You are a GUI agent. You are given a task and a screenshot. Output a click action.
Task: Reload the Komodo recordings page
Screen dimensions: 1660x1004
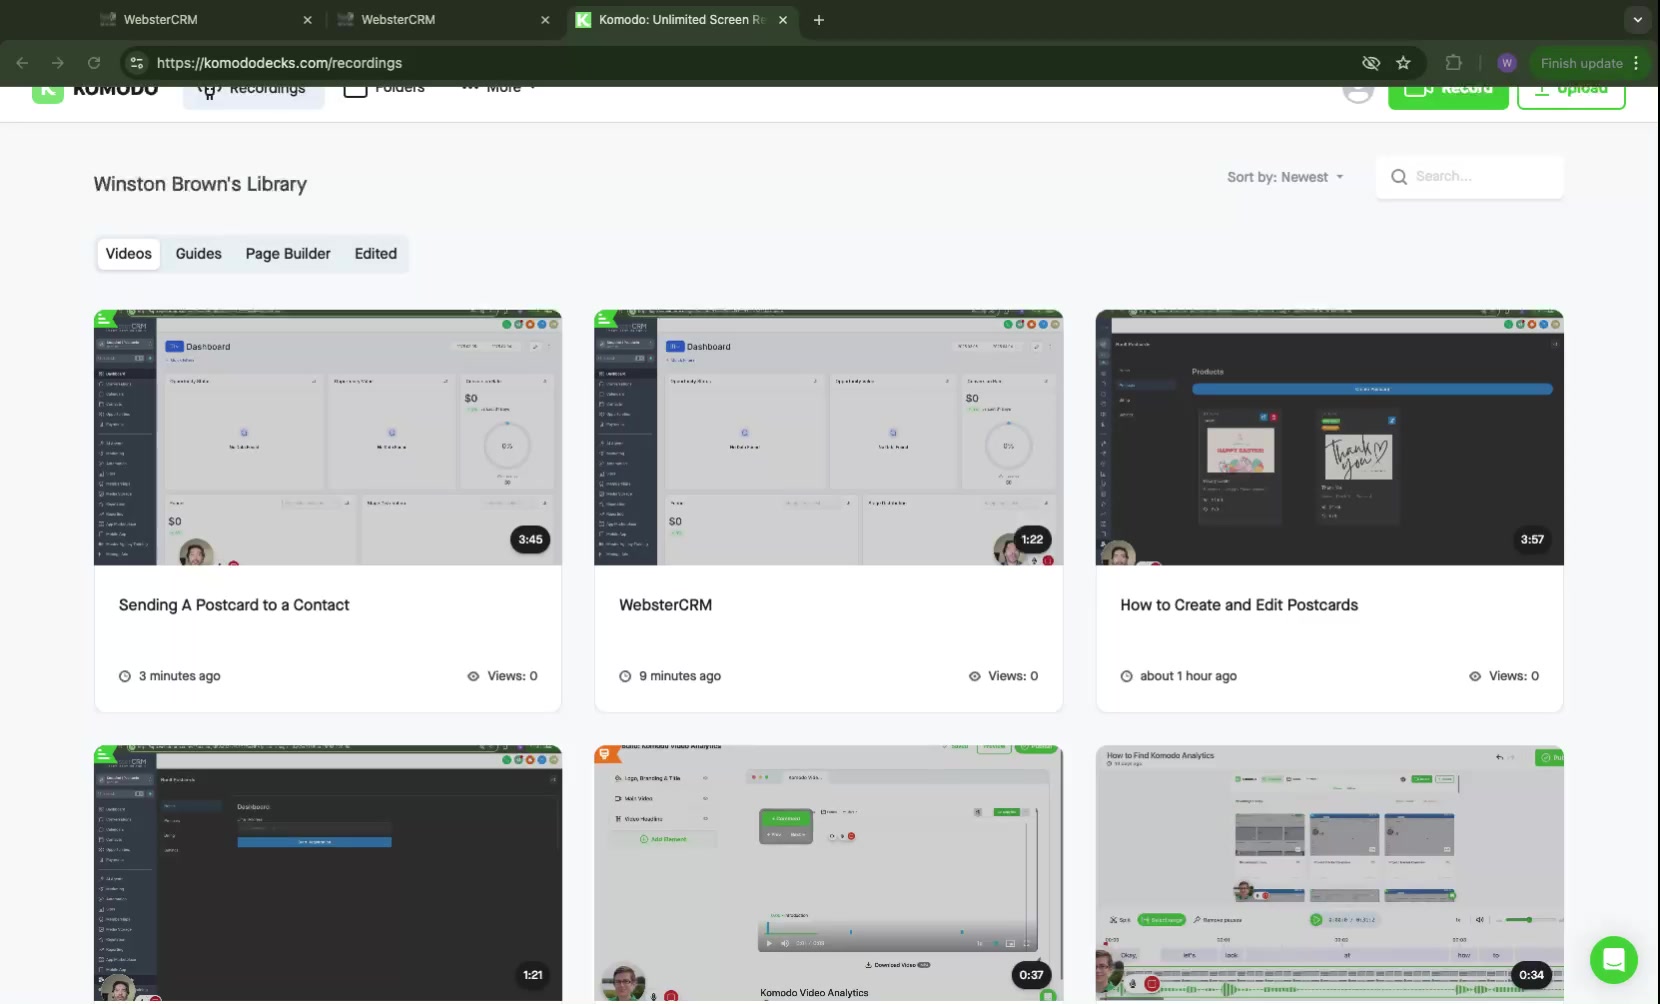click(x=94, y=63)
